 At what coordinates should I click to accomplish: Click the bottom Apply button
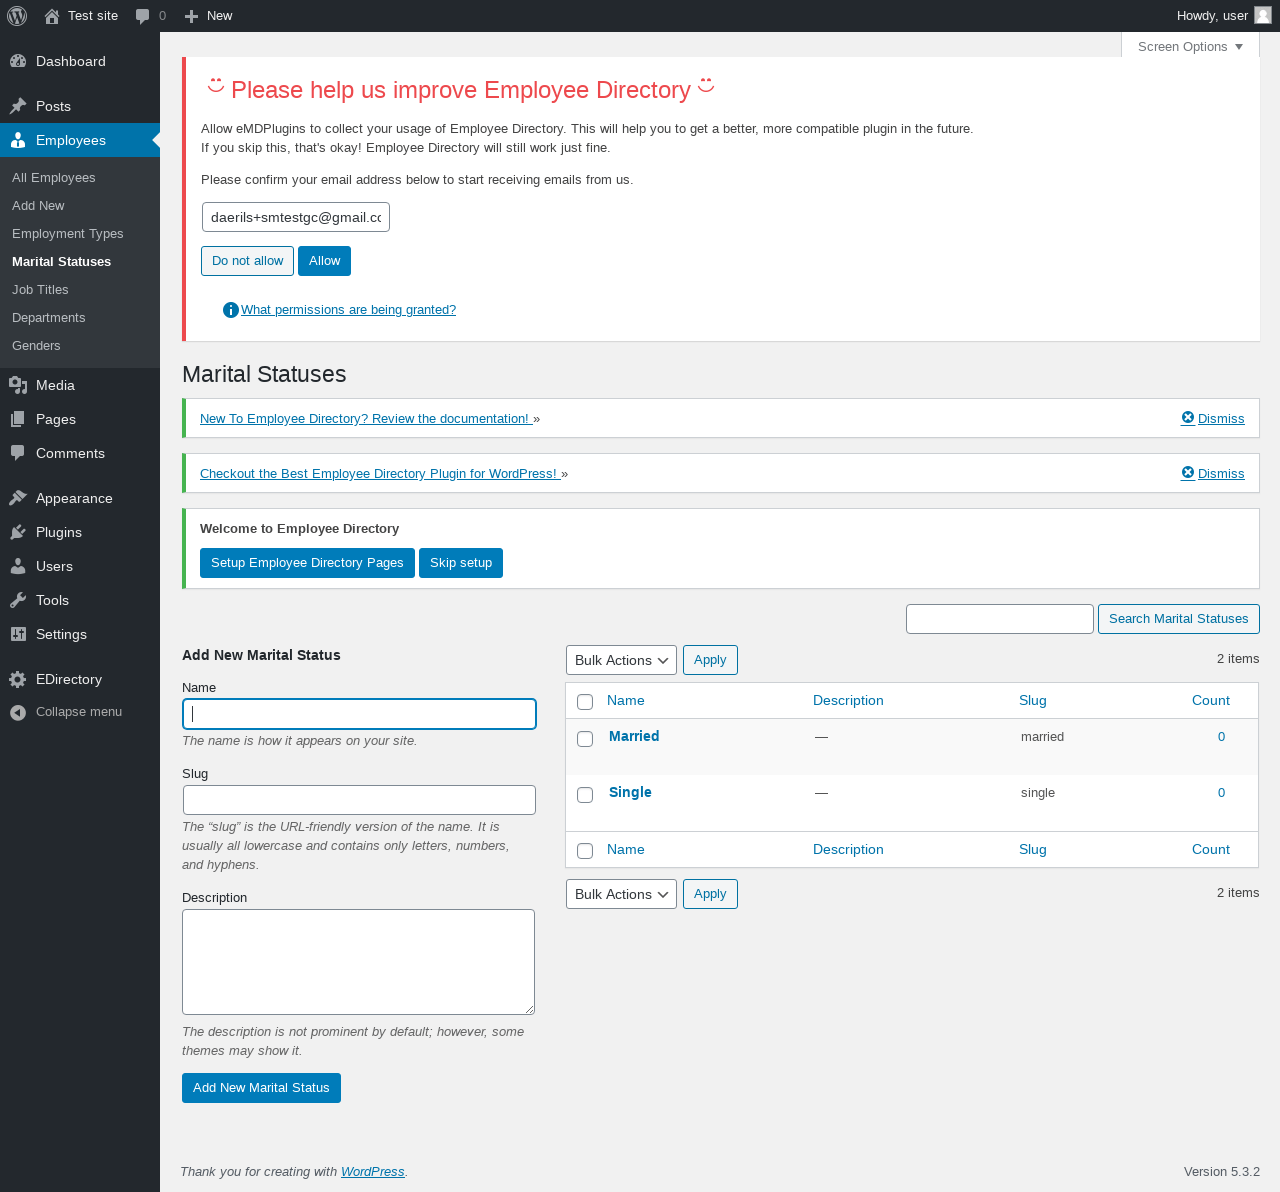710,894
